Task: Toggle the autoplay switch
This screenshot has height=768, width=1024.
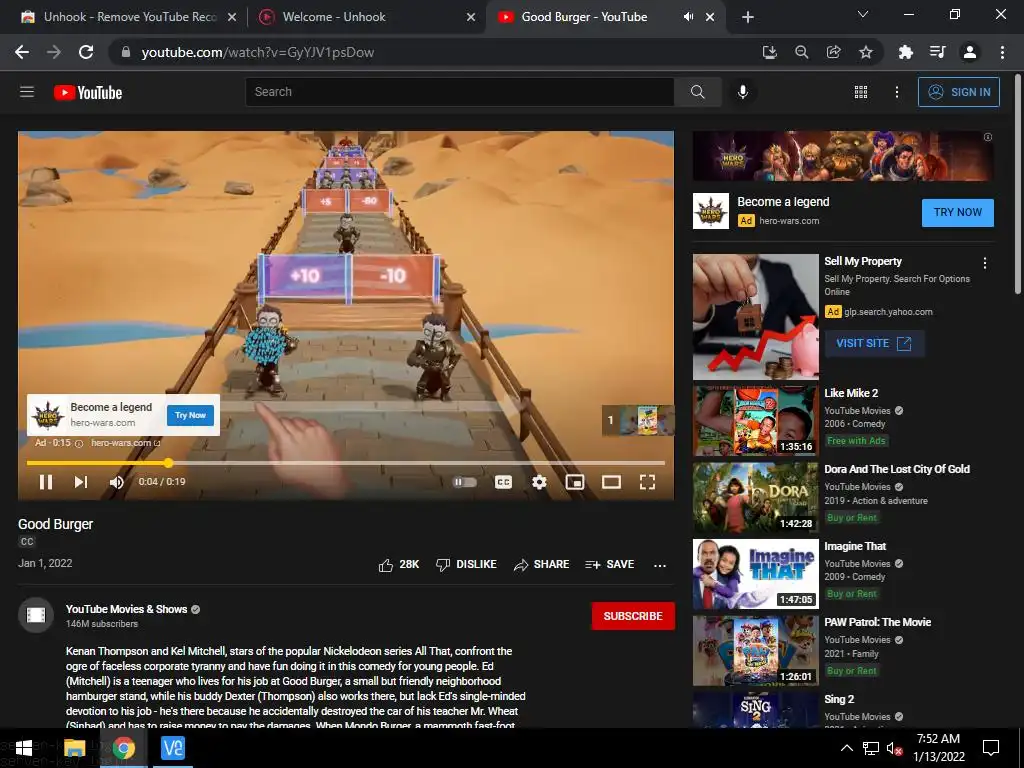Action: click(x=464, y=482)
